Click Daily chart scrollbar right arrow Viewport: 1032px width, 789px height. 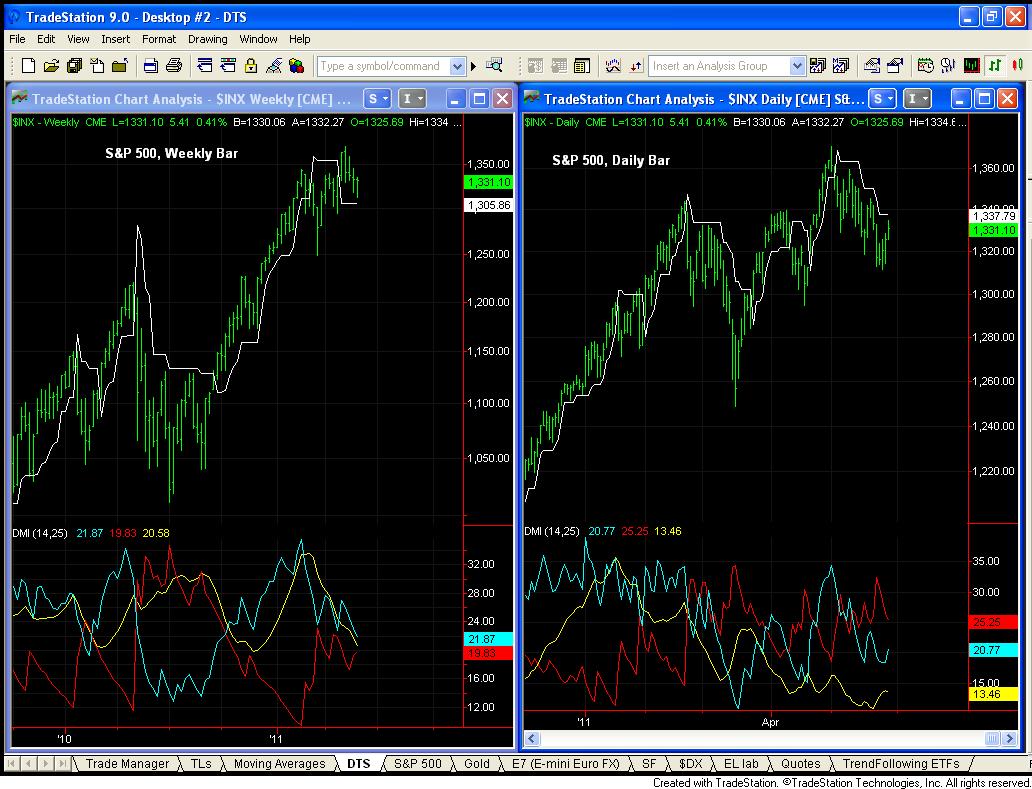click(x=1010, y=739)
